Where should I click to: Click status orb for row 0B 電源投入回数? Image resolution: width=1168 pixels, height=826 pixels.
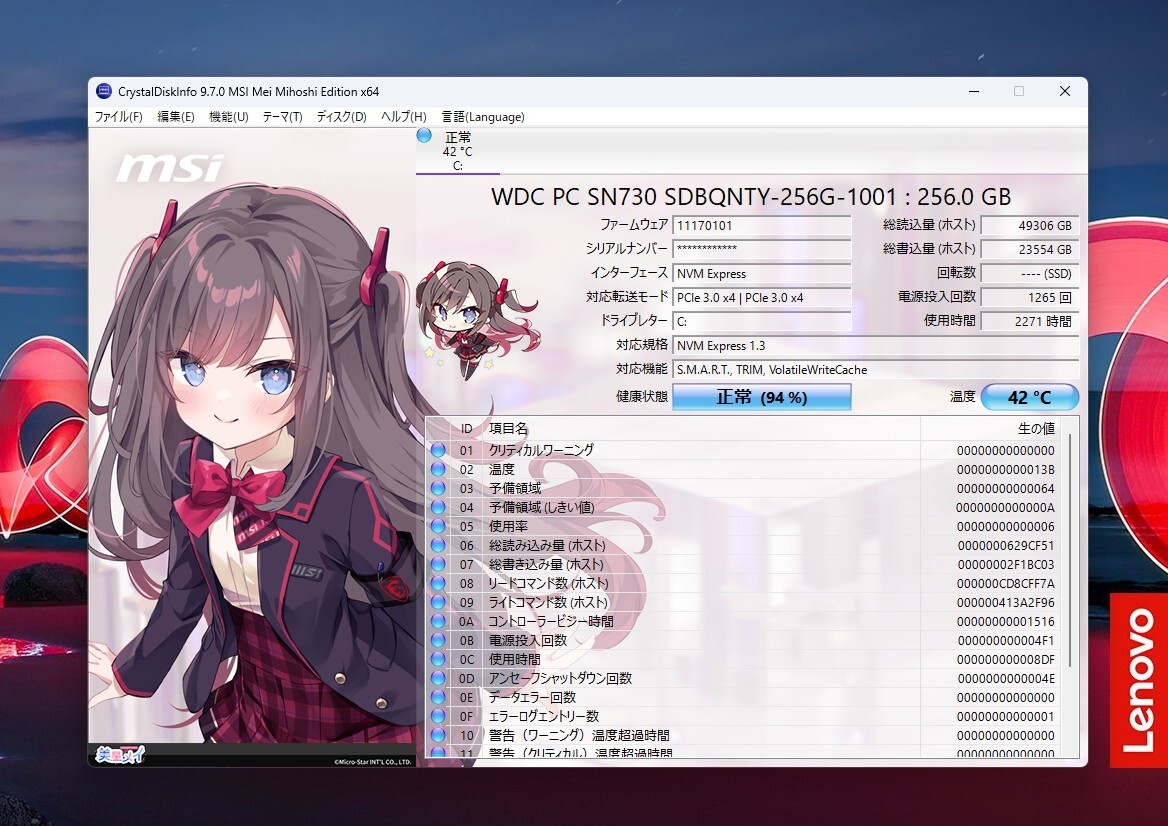438,640
